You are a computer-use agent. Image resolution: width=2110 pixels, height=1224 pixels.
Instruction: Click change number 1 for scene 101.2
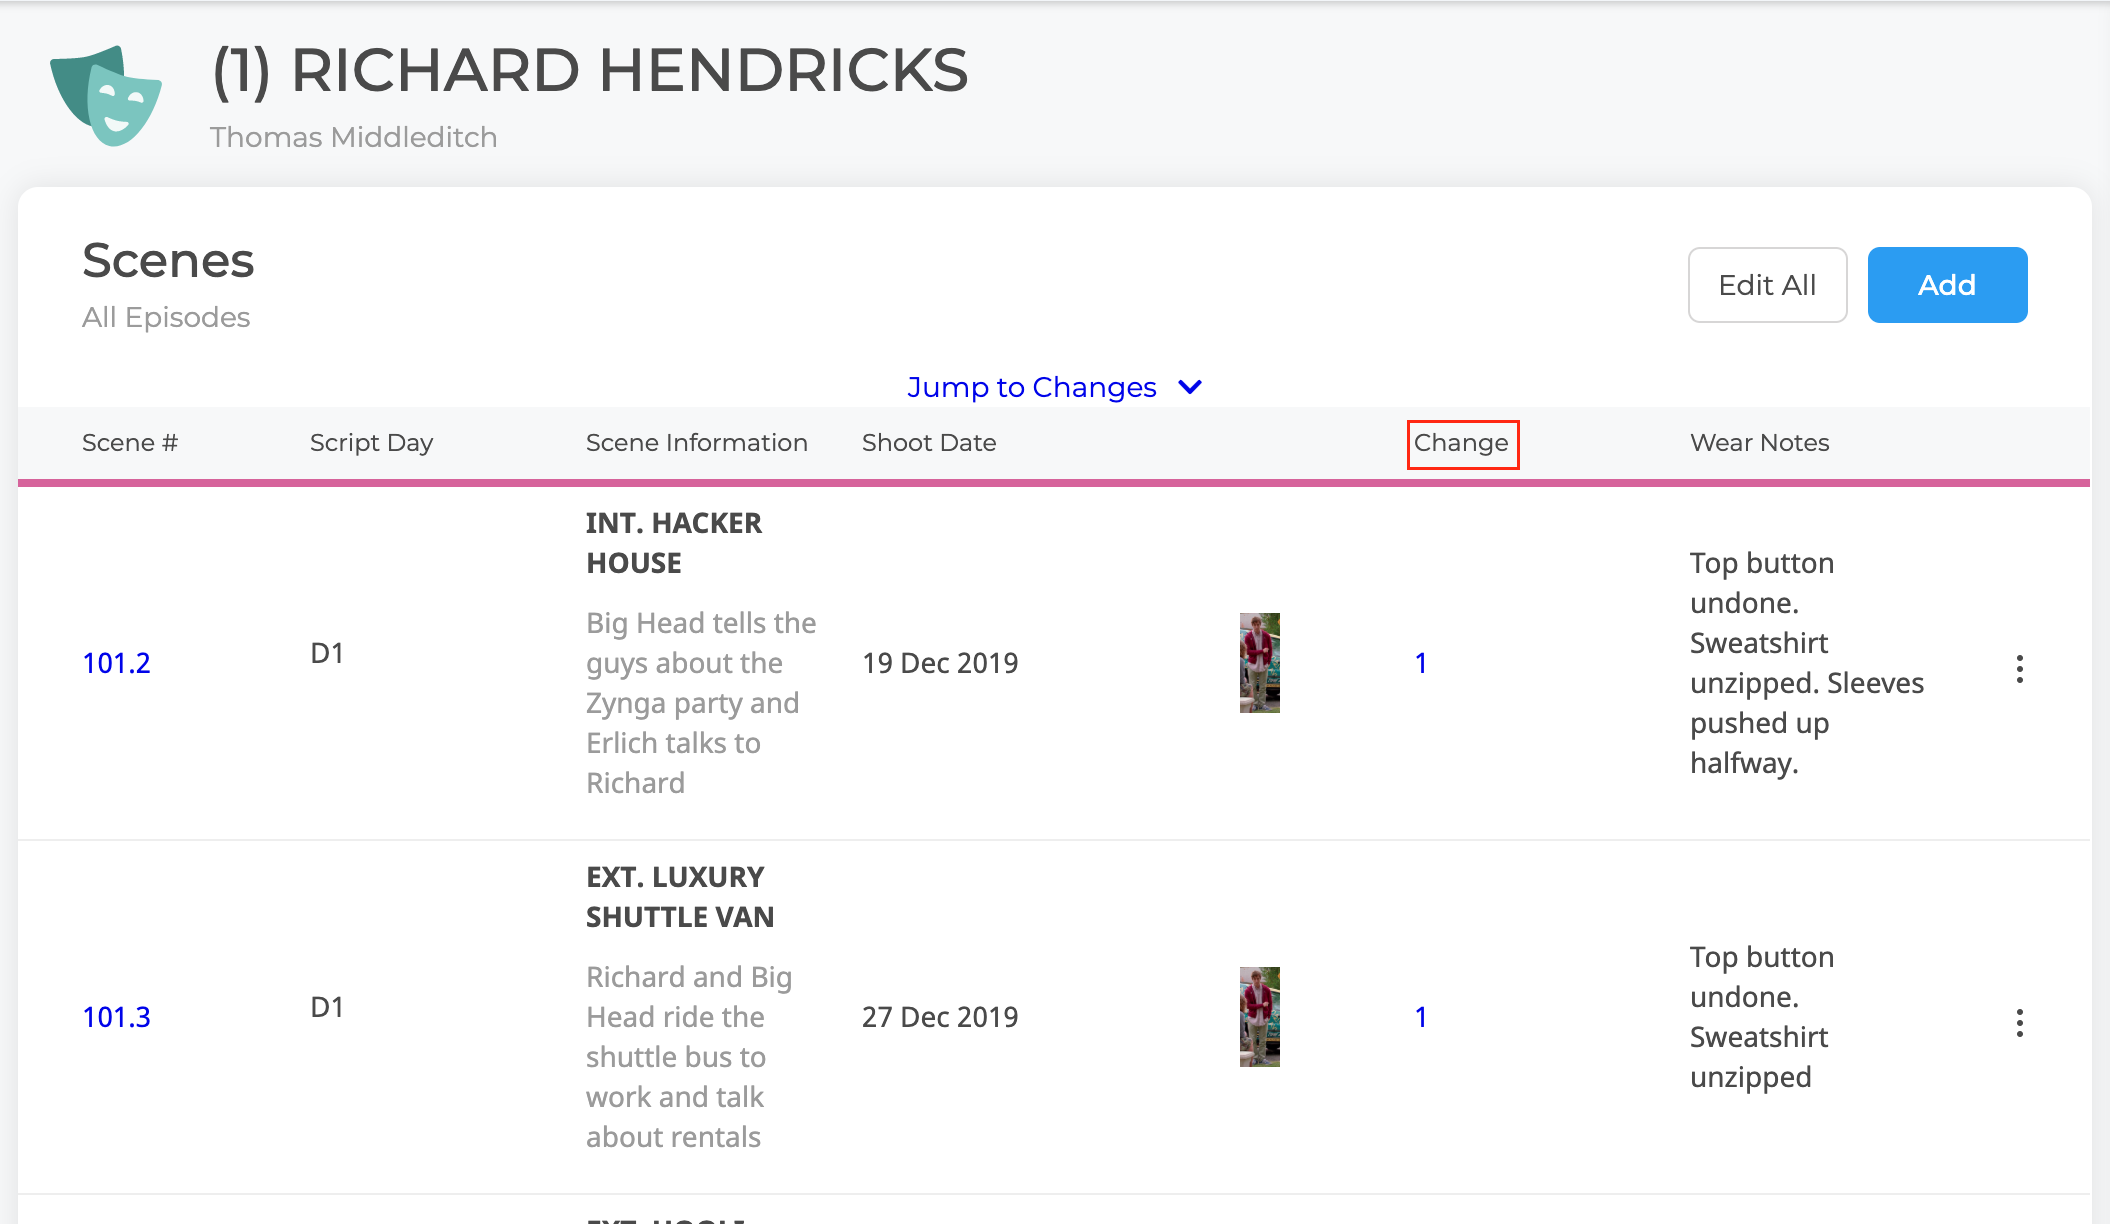coord(1421,663)
